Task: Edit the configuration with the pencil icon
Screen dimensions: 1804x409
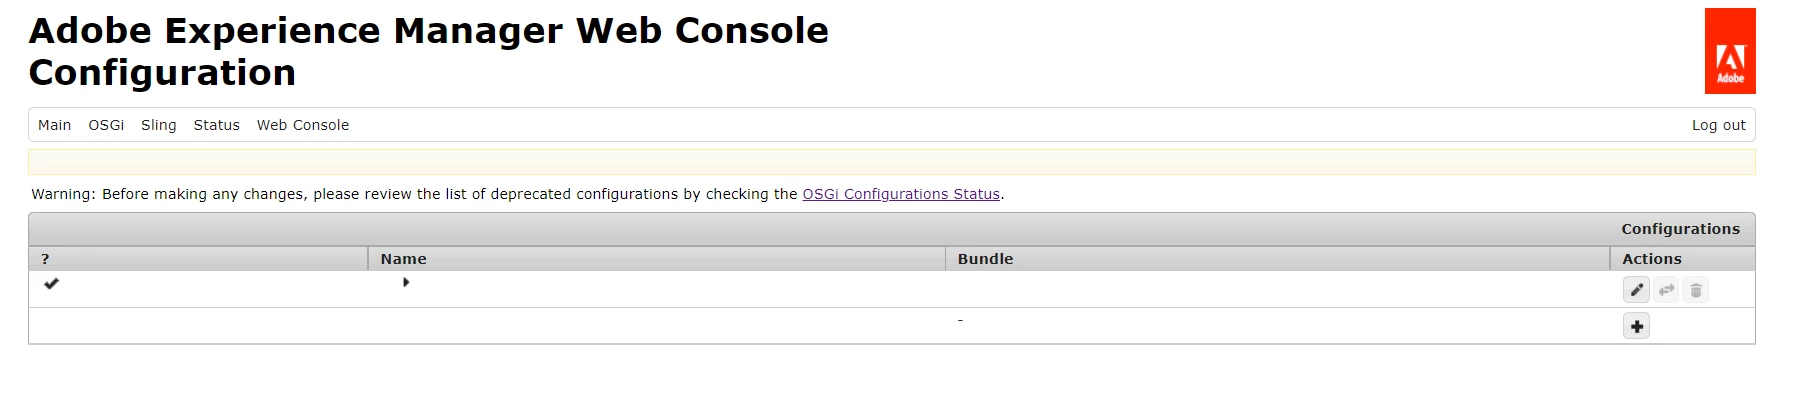Action: click(1636, 290)
